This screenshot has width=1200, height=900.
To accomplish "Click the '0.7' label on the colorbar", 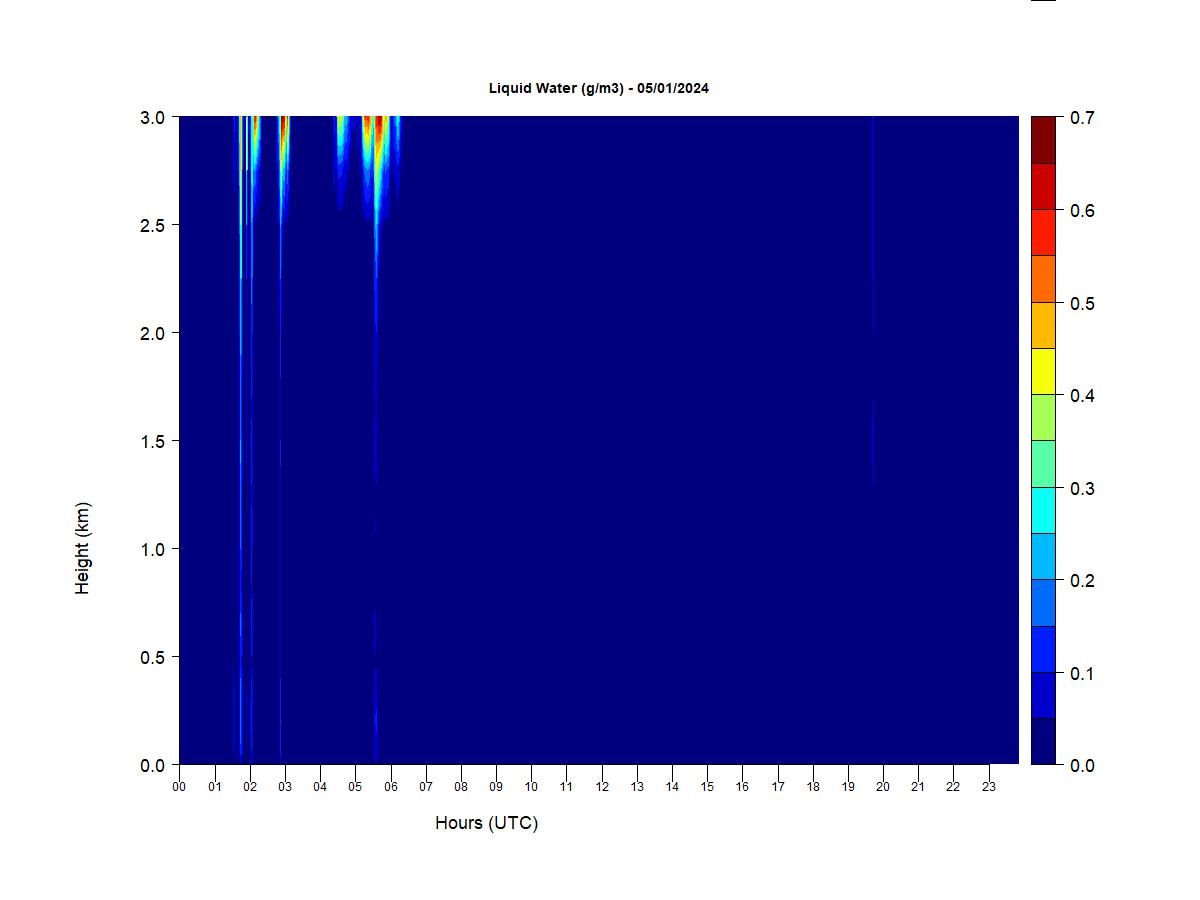I will tap(1081, 118).
